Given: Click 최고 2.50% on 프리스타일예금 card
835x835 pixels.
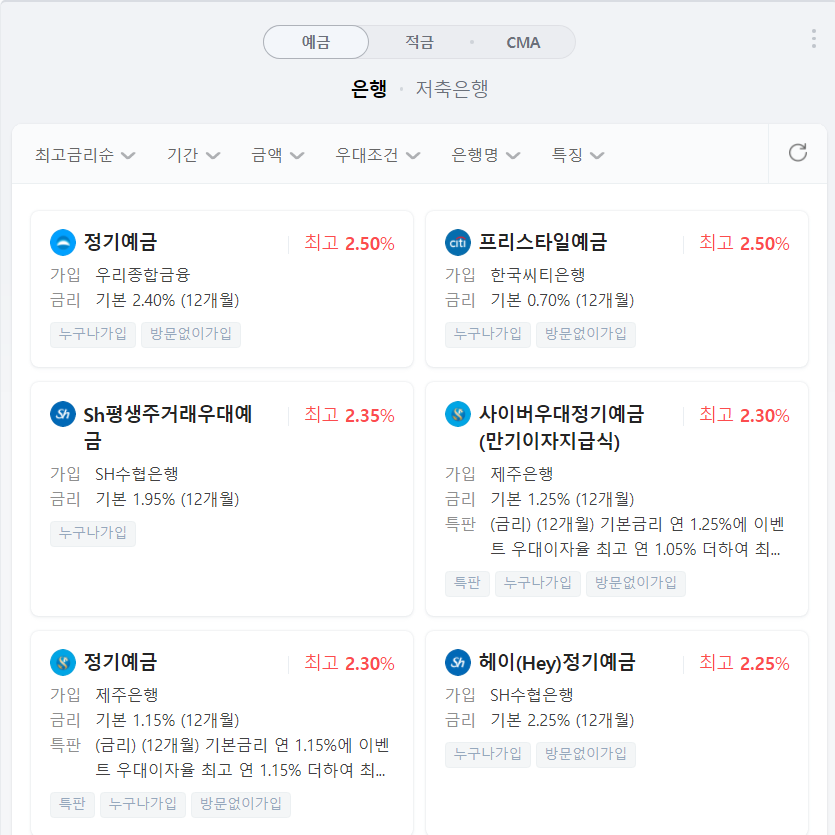Looking at the screenshot, I should [744, 243].
